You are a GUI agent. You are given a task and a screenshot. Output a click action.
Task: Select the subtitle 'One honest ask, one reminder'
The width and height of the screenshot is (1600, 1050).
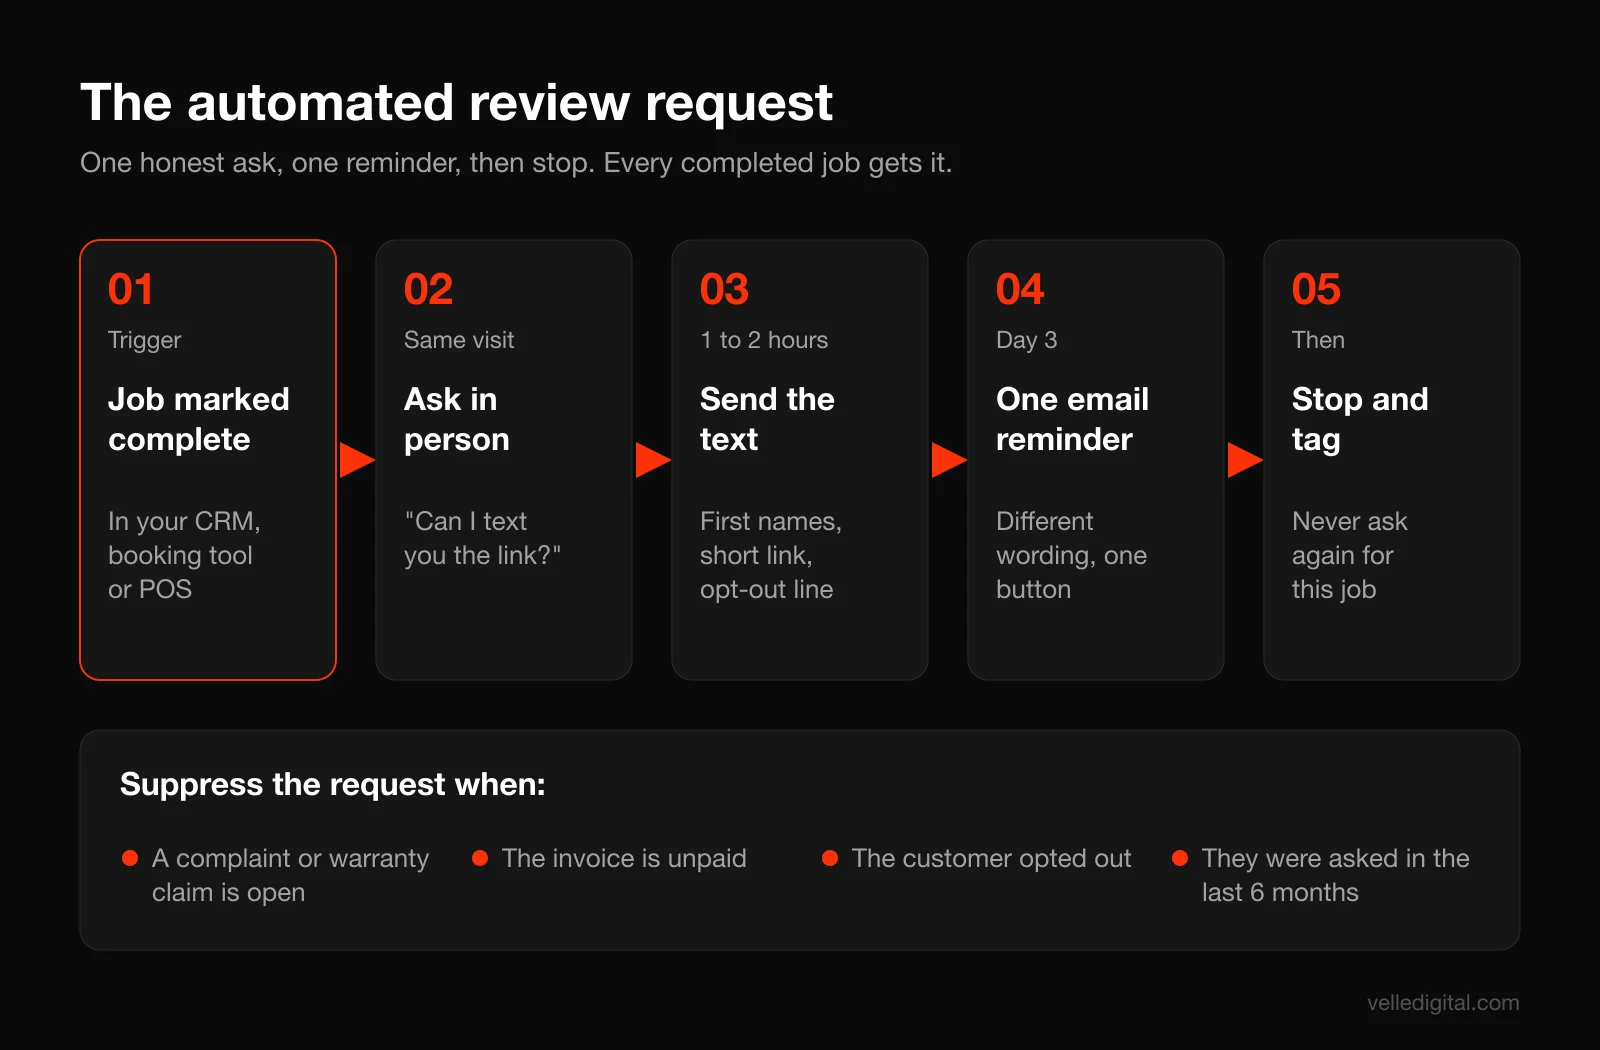(267, 163)
